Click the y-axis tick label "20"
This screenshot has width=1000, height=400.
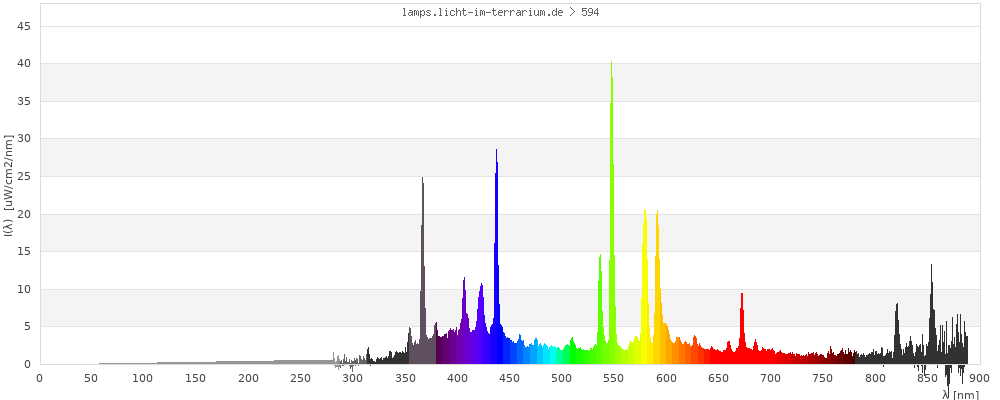25,214
